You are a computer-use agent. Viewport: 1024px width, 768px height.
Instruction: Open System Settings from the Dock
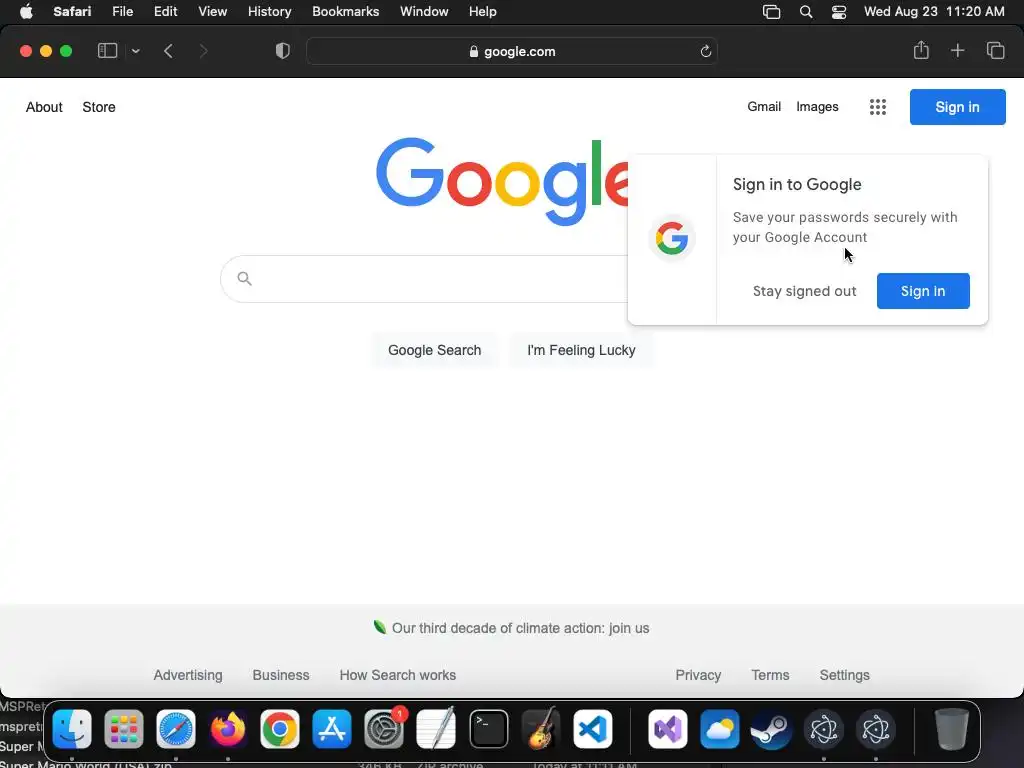click(384, 729)
